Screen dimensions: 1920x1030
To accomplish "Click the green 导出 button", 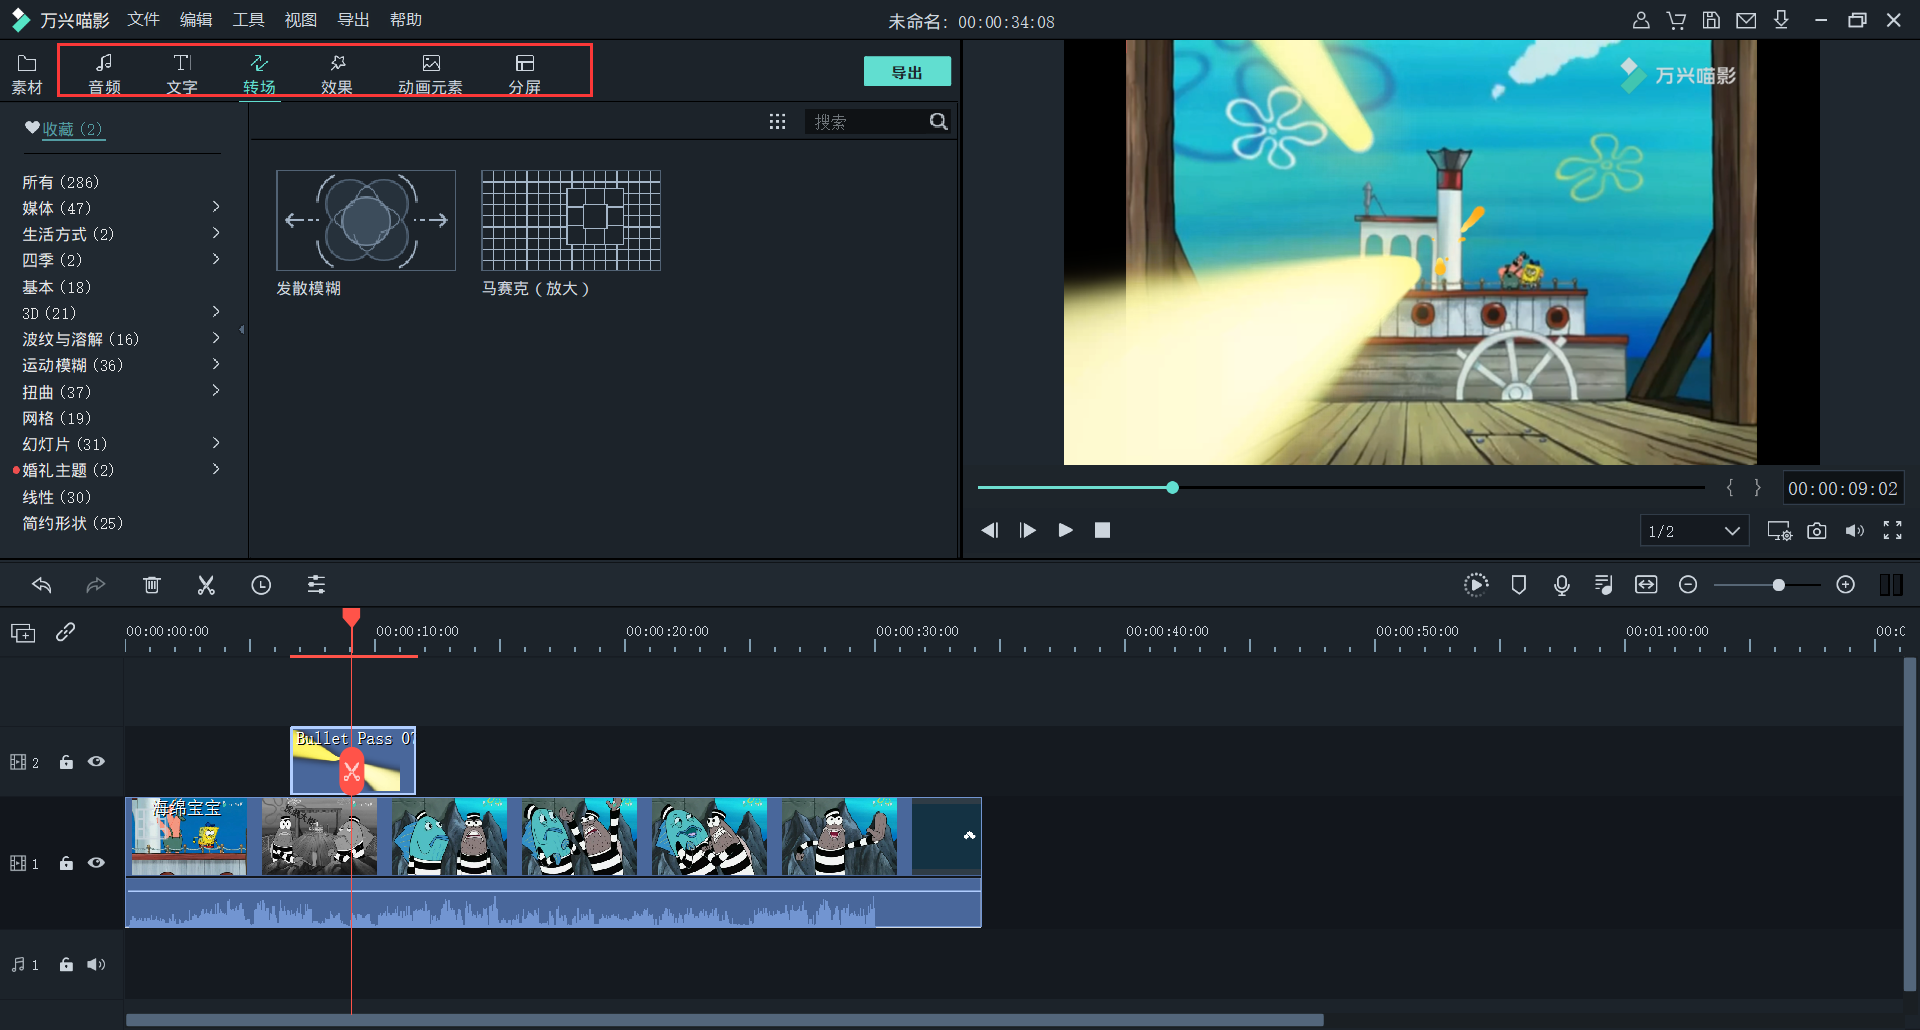I will tap(906, 72).
